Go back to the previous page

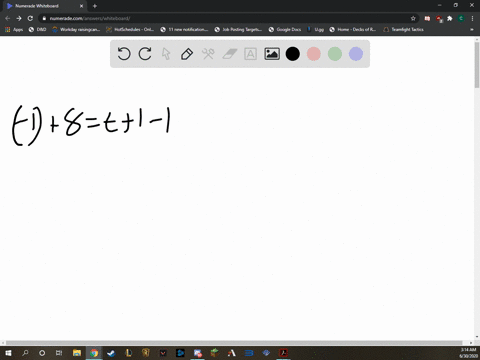pyautogui.click(x=8, y=18)
